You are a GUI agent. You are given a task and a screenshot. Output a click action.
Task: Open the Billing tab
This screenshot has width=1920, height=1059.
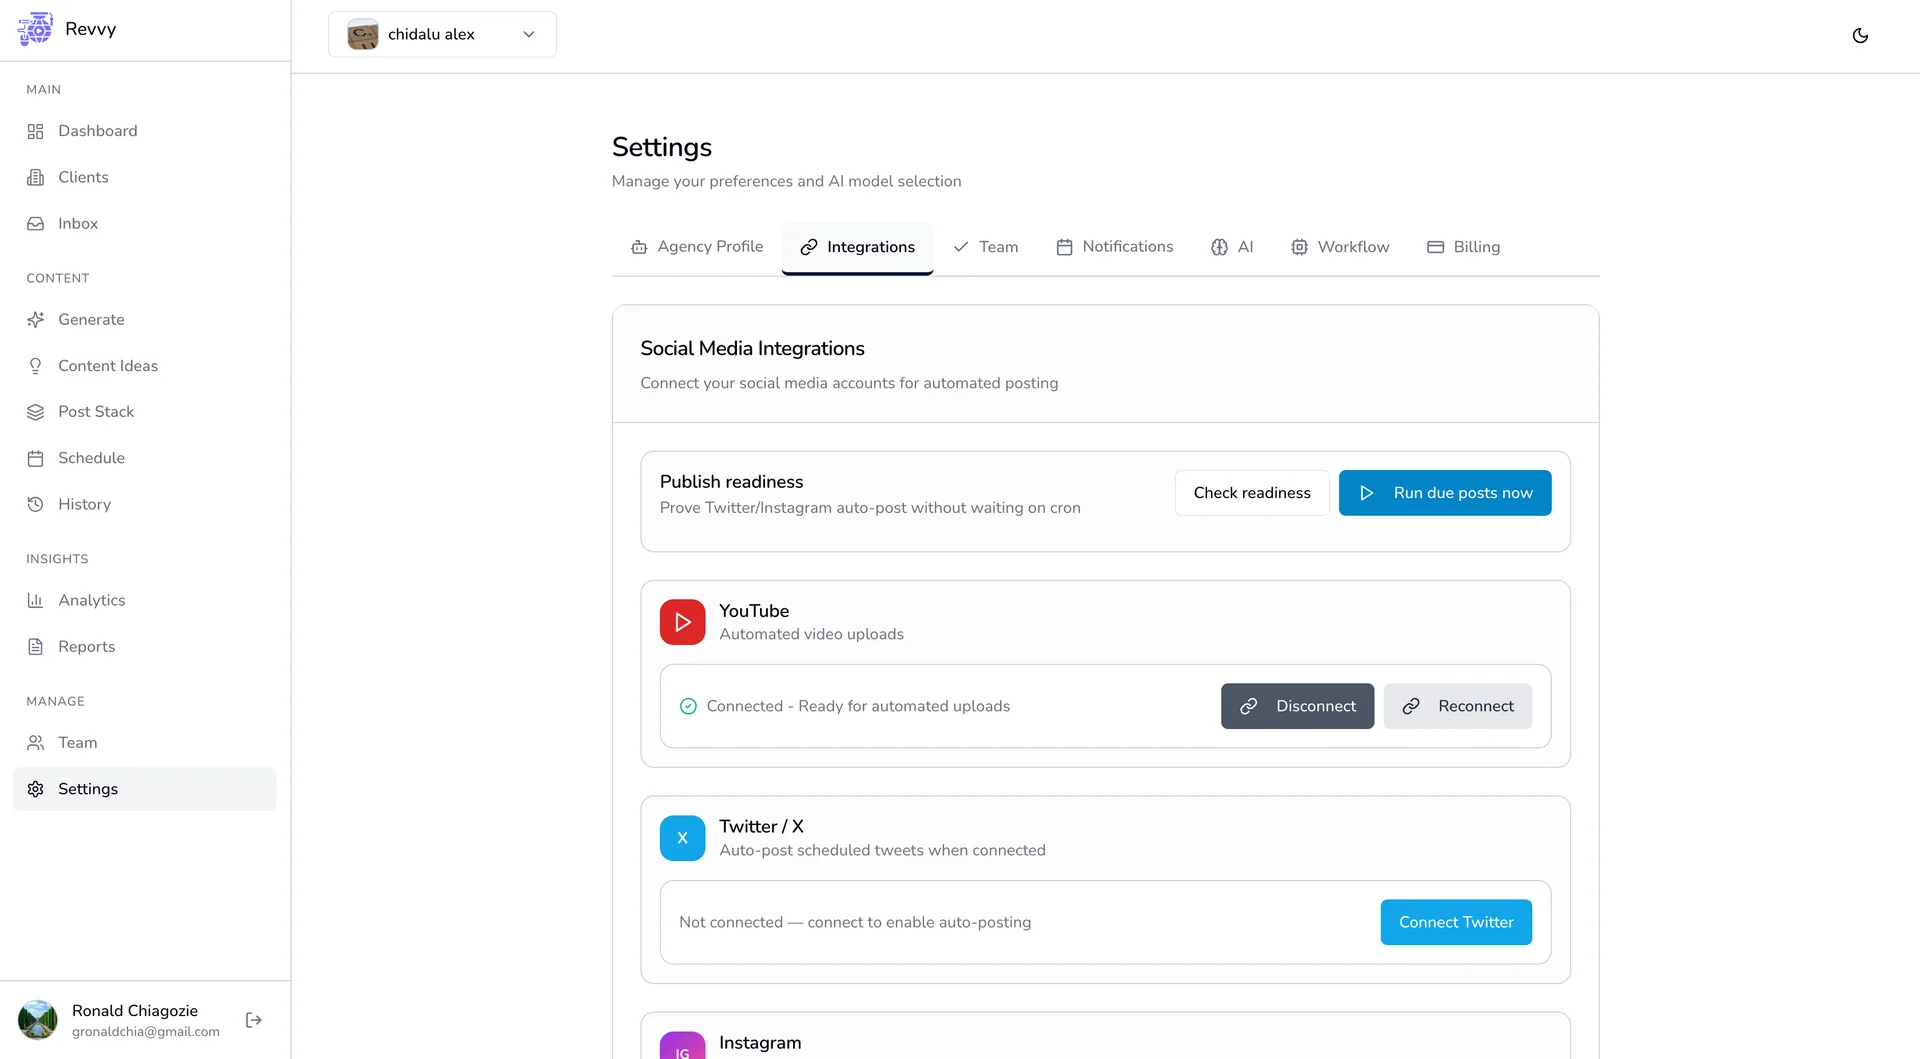pos(1463,247)
